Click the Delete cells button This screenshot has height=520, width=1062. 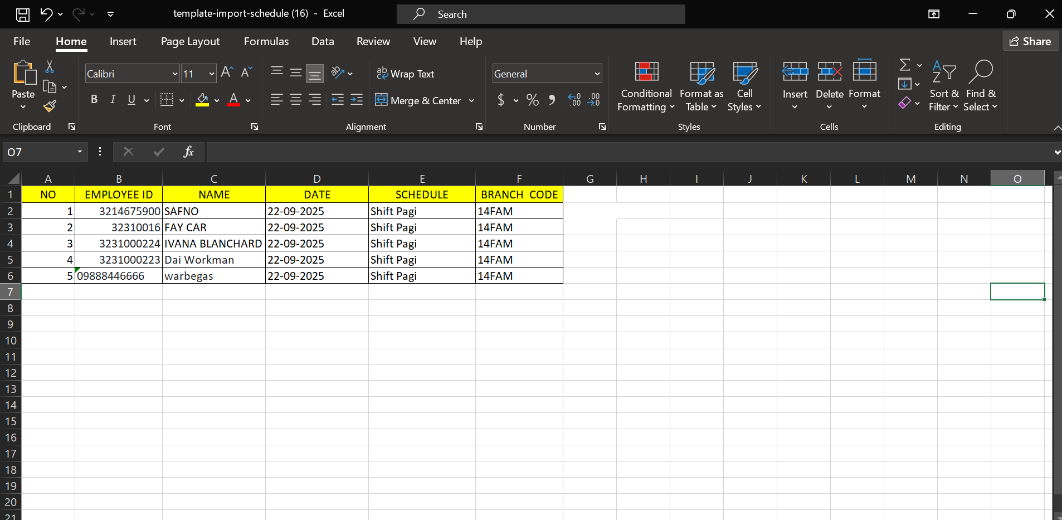[x=829, y=86]
